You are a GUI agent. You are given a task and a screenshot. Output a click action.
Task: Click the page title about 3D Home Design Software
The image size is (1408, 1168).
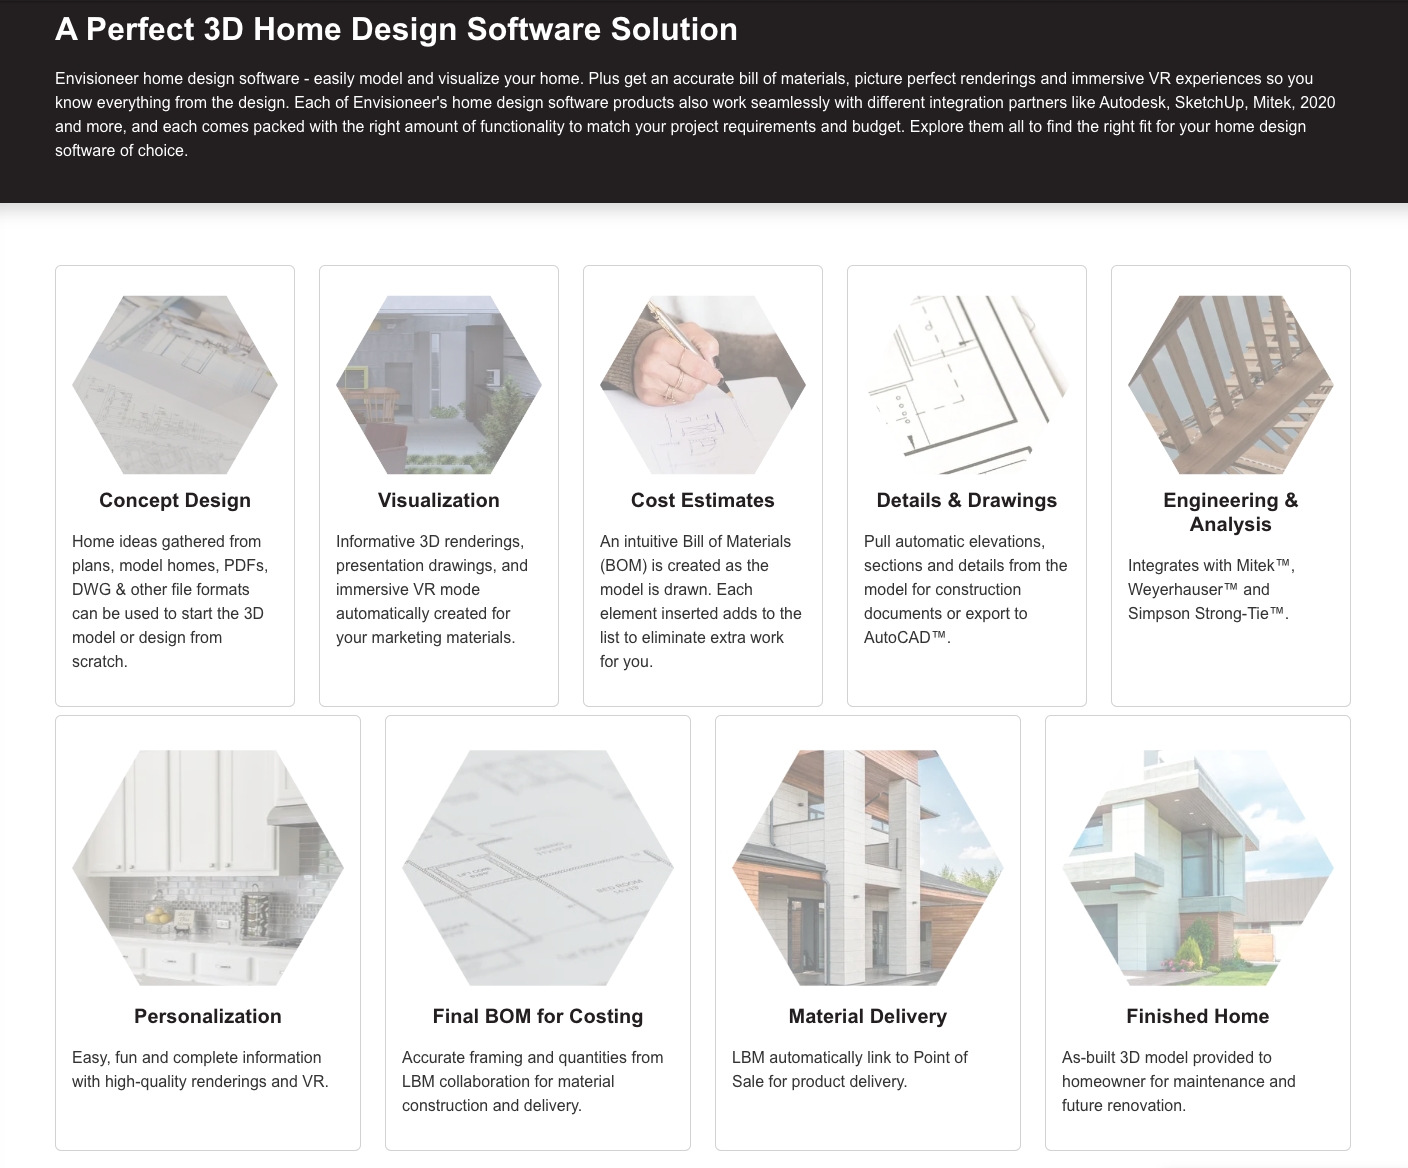[x=396, y=29]
